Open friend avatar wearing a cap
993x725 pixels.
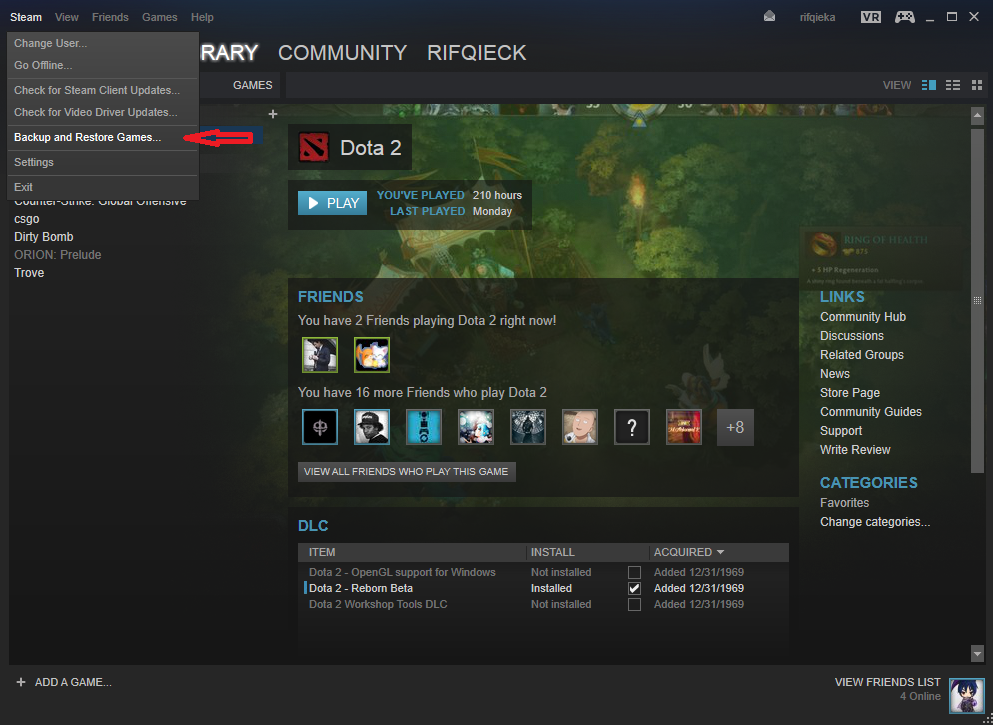372,427
